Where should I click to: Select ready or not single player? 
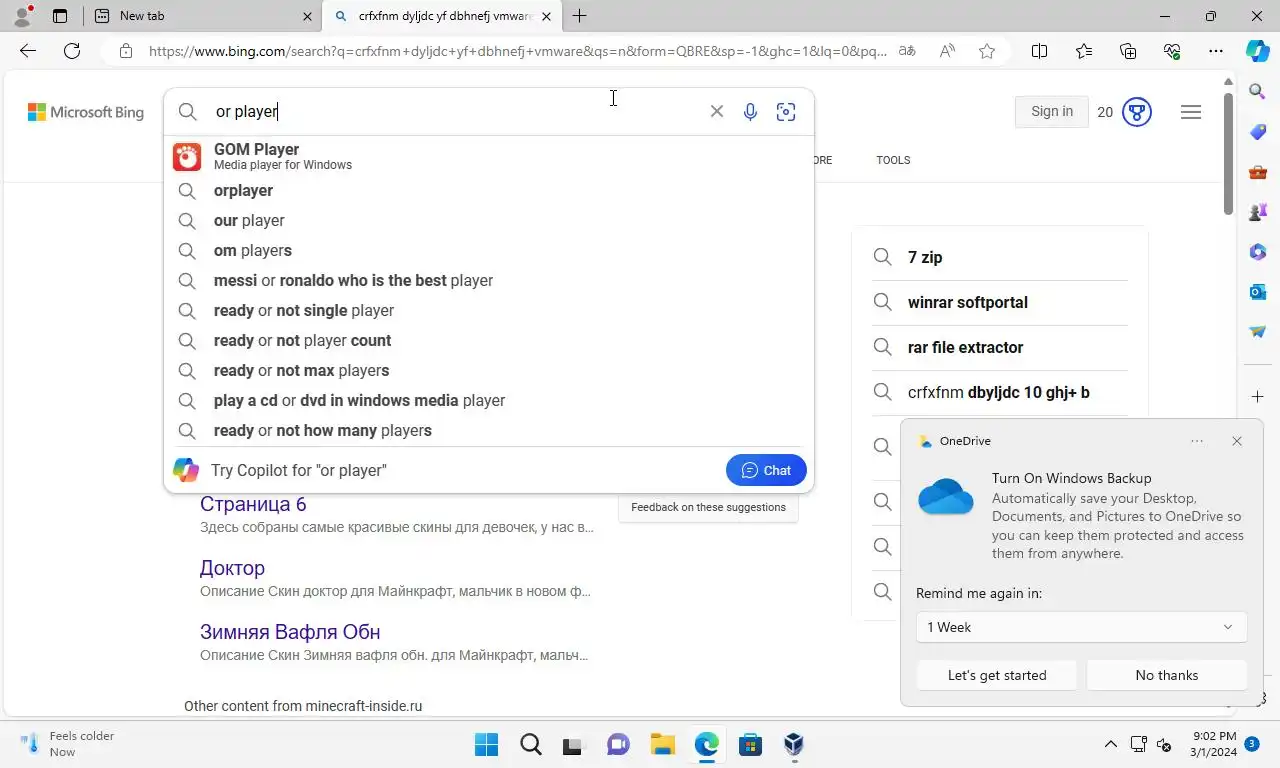[x=488, y=310]
